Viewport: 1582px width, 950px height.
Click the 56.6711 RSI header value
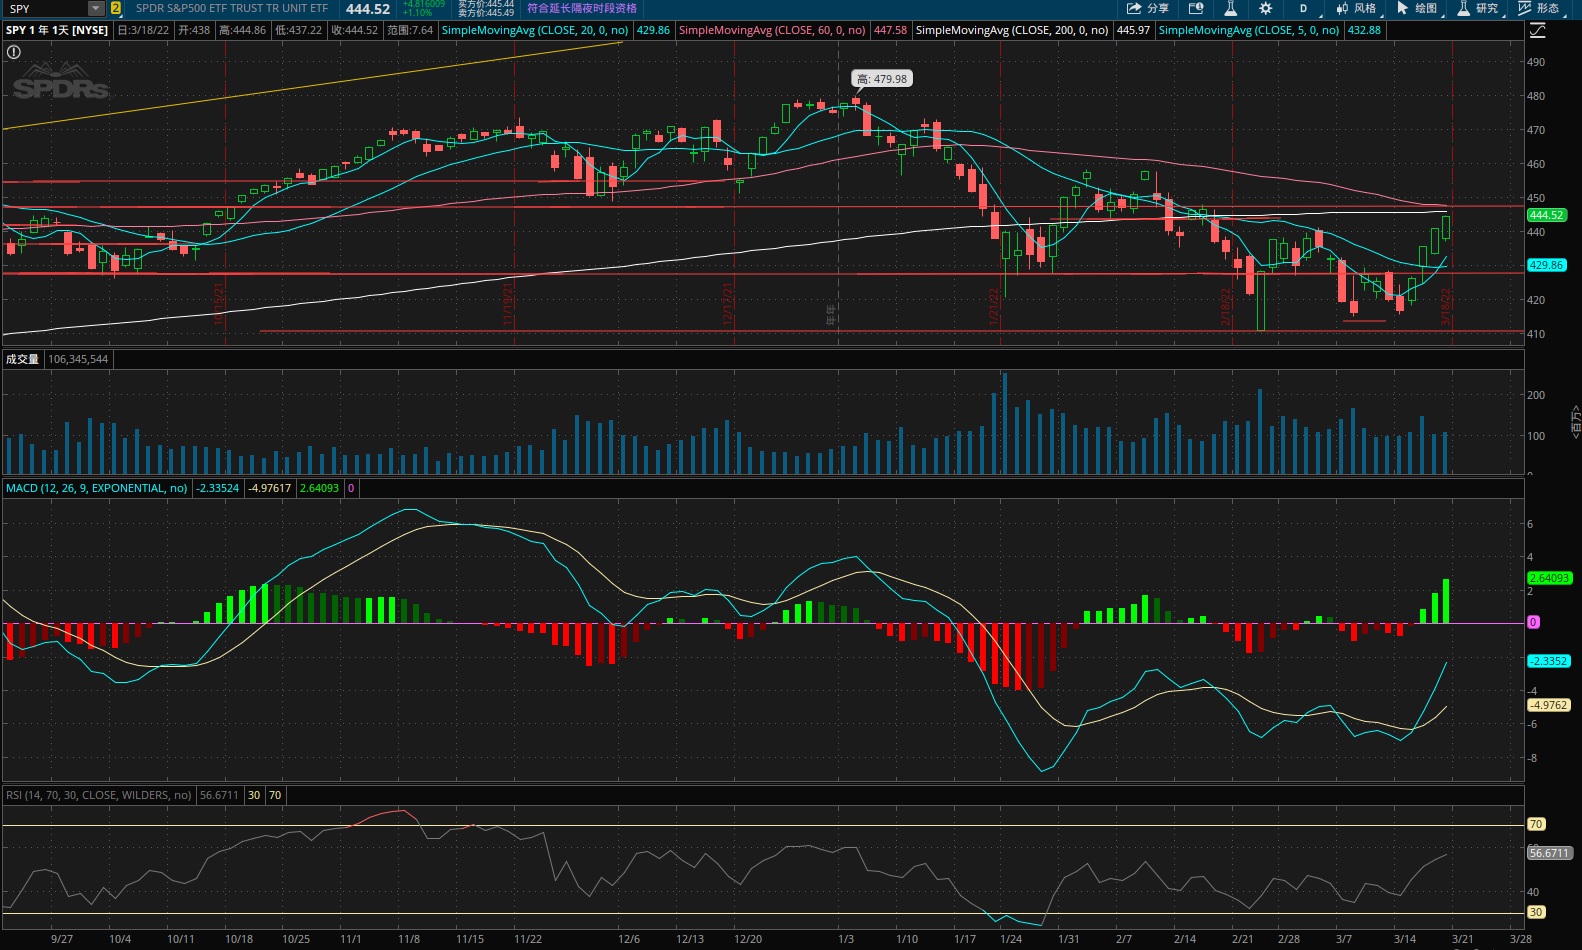click(x=219, y=795)
